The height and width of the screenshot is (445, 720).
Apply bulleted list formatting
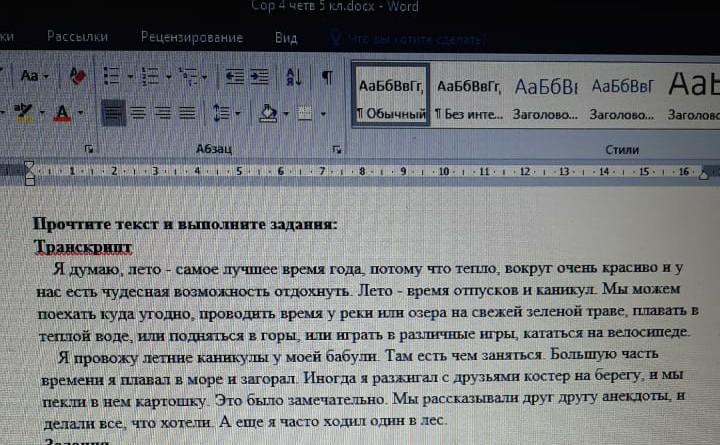pyautogui.click(x=112, y=76)
